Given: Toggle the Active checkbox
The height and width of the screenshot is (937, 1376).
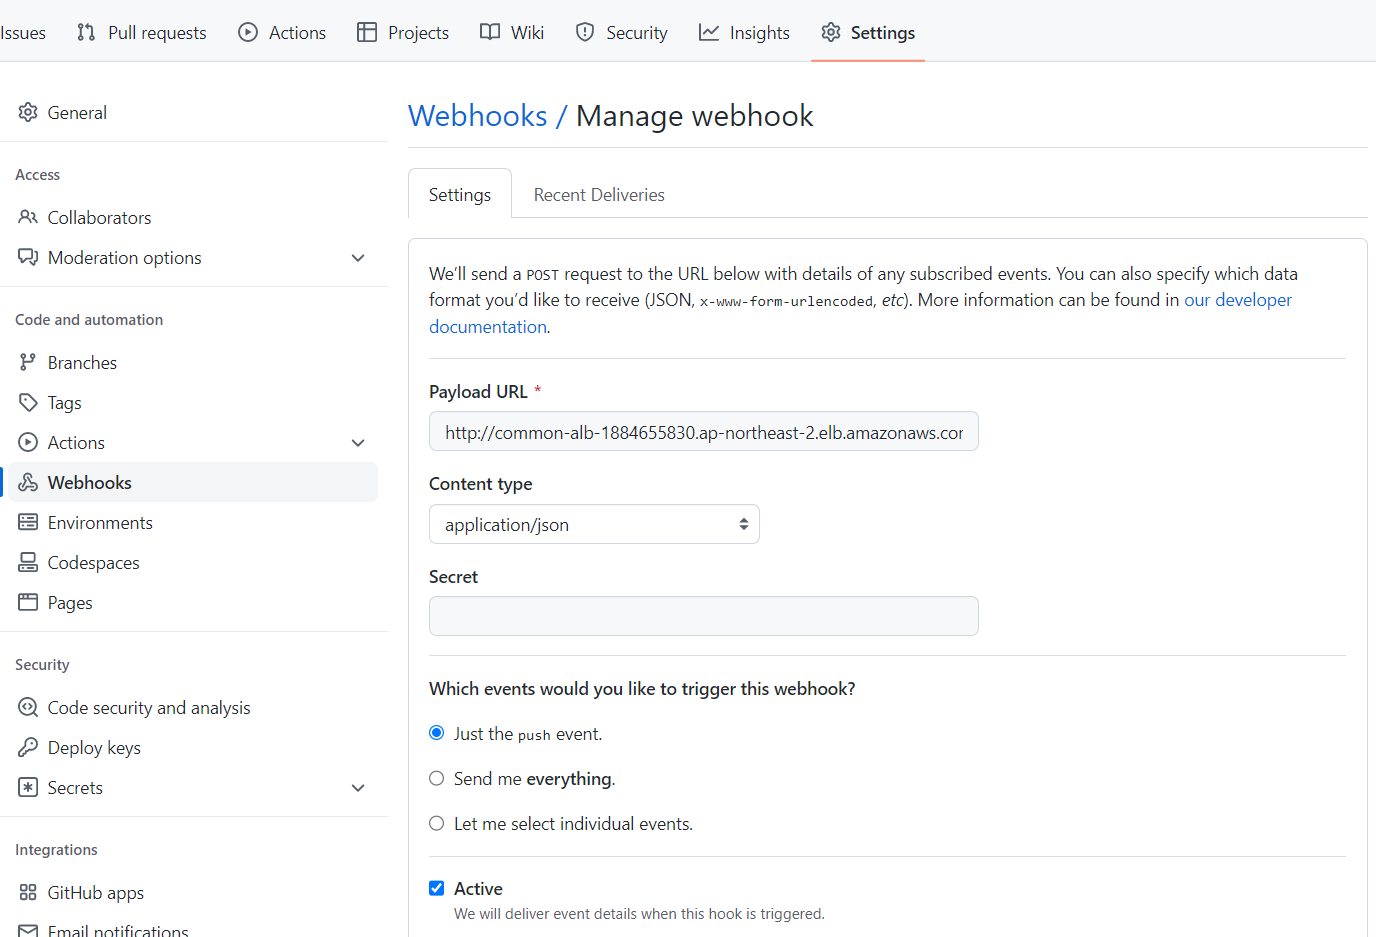Looking at the screenshot, I should tap(437, 888).
